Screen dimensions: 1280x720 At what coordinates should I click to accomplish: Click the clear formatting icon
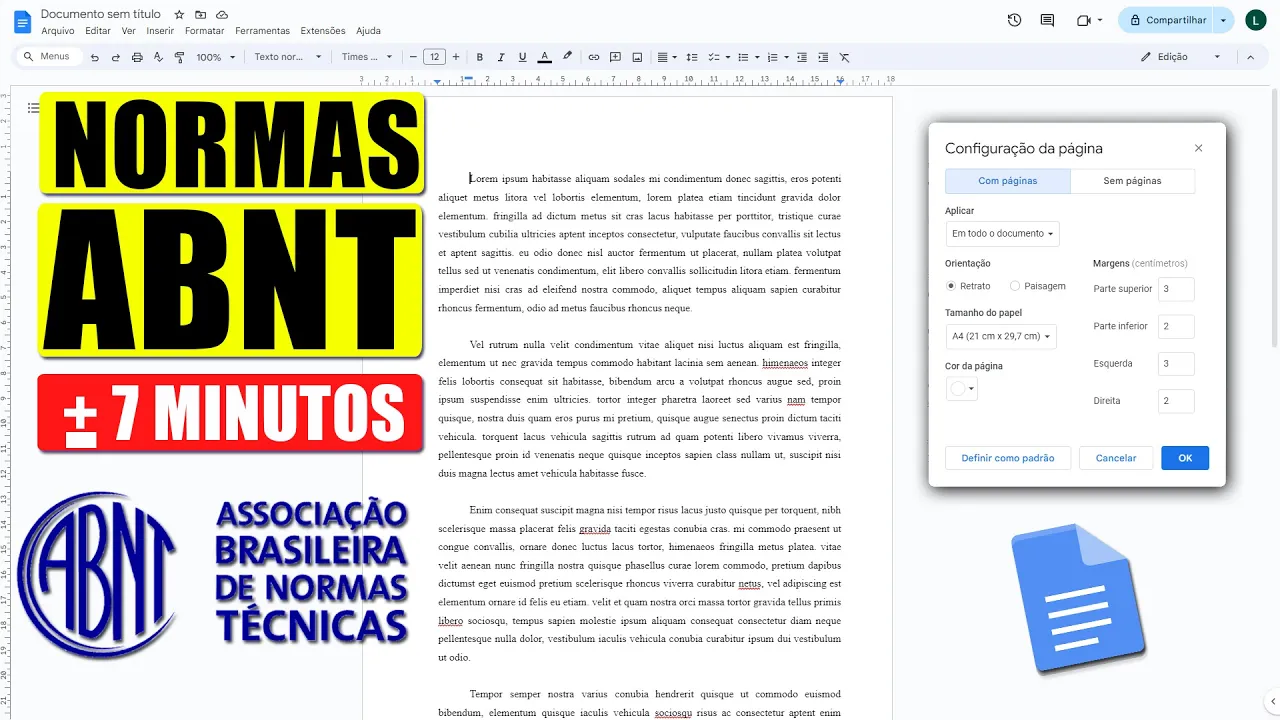point(845,57)
